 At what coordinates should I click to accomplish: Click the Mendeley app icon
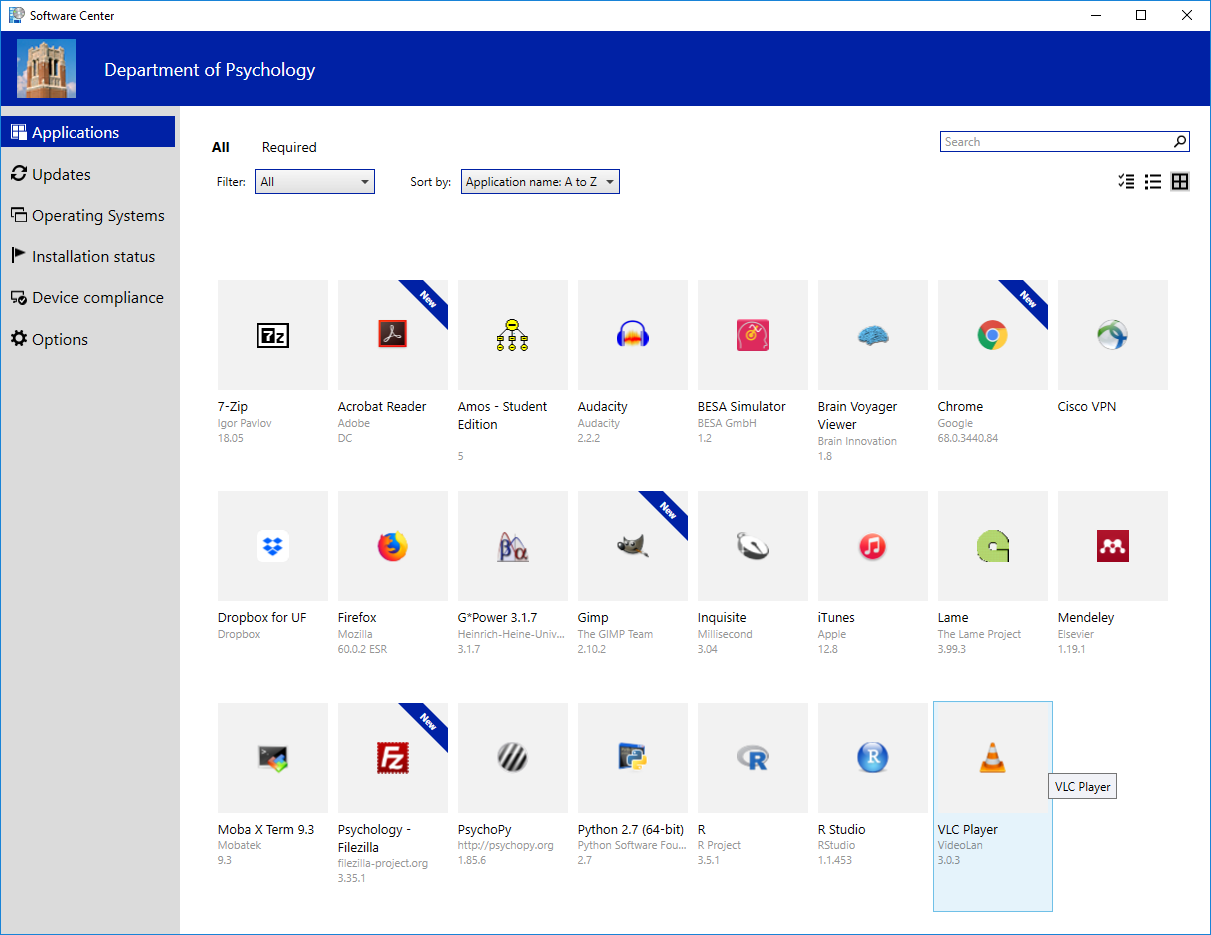[x=1112, y=546]
